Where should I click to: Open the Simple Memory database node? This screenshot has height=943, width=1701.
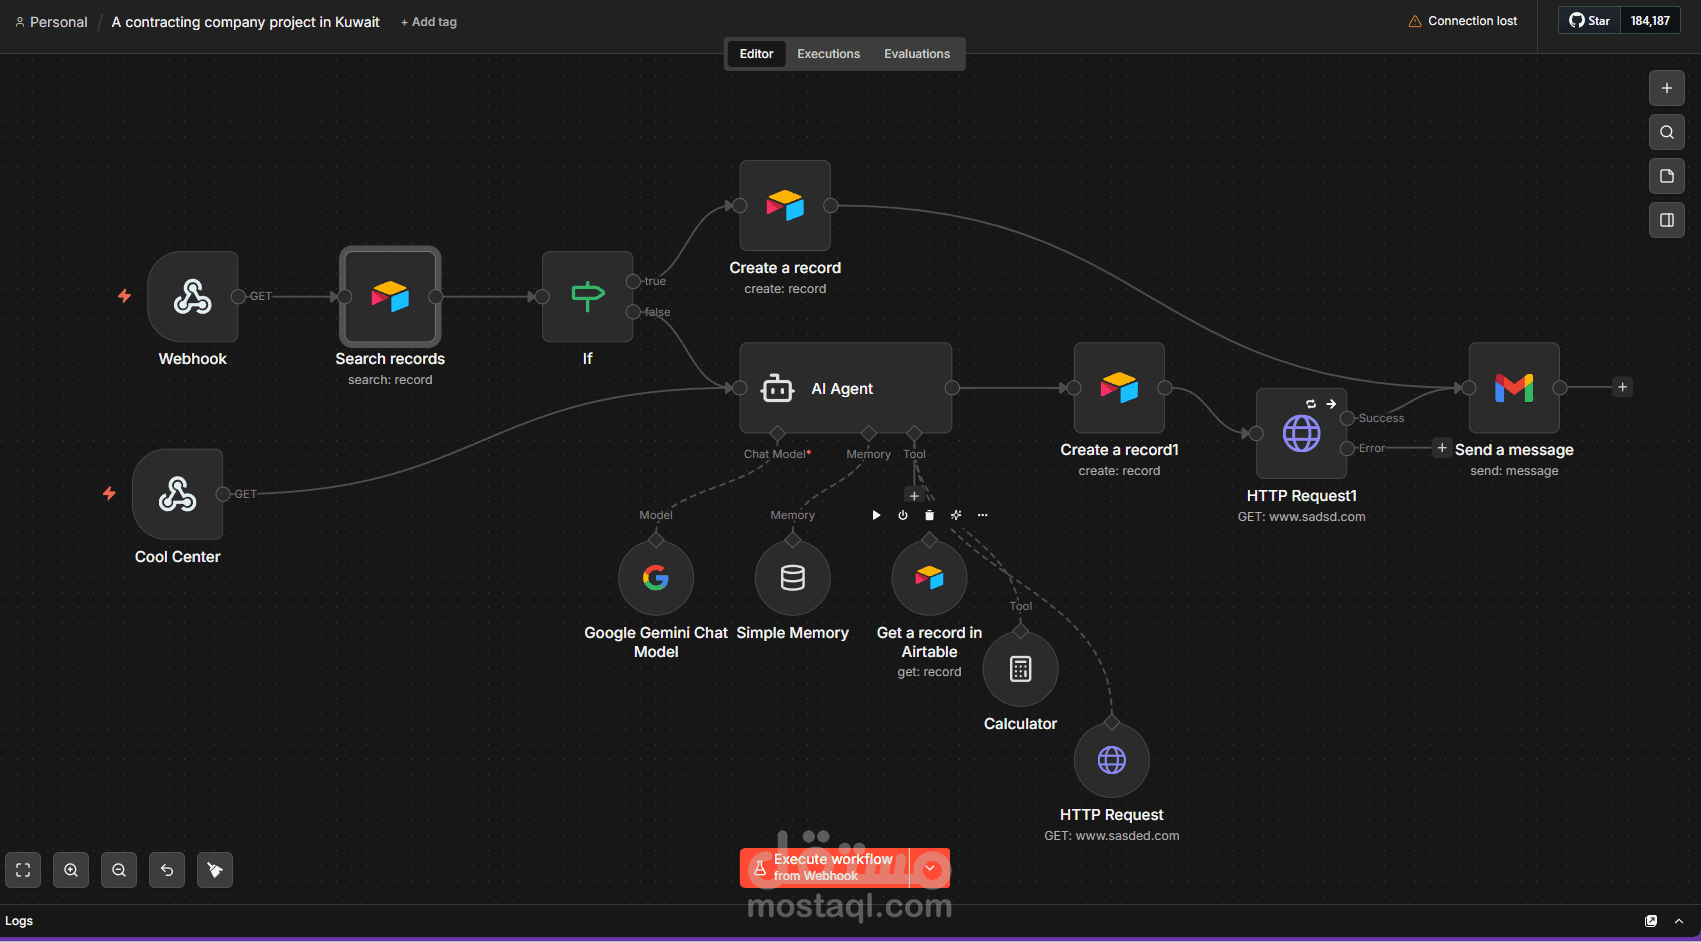click(793, 578)
